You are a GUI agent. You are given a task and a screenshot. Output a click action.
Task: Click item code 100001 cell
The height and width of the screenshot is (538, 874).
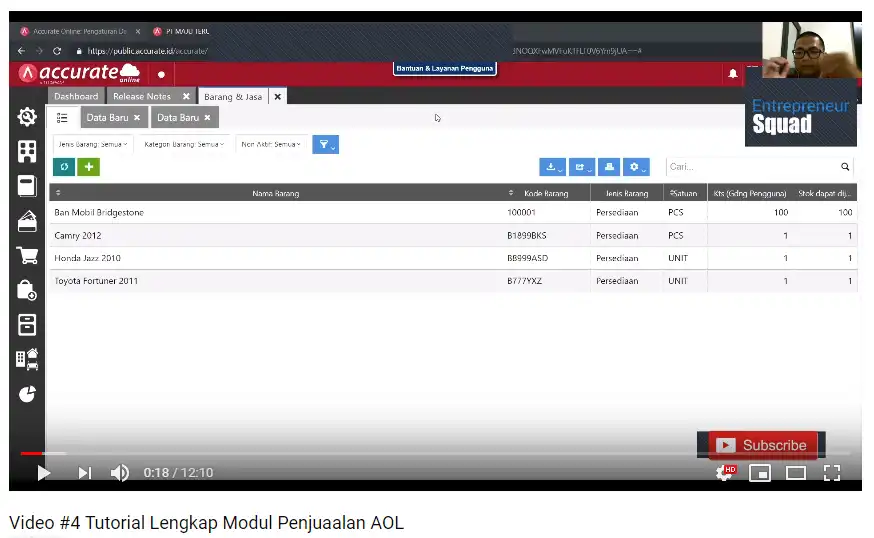521,212
